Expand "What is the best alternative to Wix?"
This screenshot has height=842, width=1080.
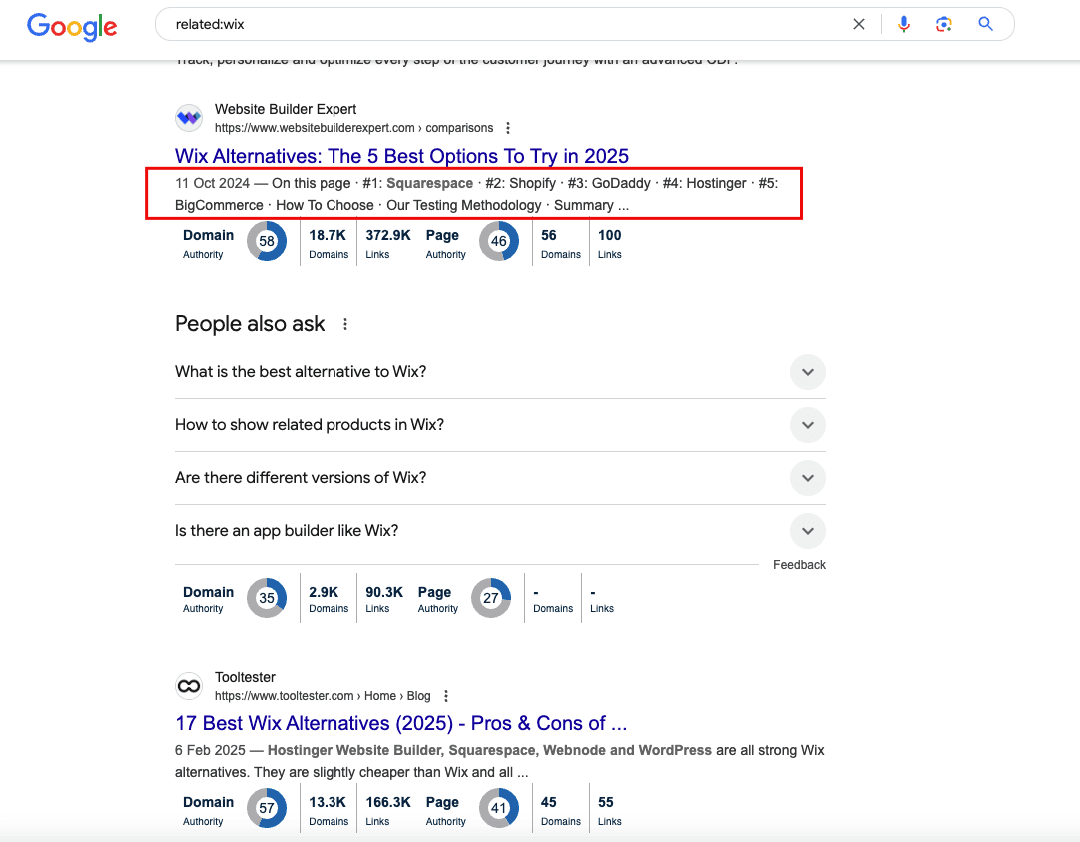tap(807, 372)
